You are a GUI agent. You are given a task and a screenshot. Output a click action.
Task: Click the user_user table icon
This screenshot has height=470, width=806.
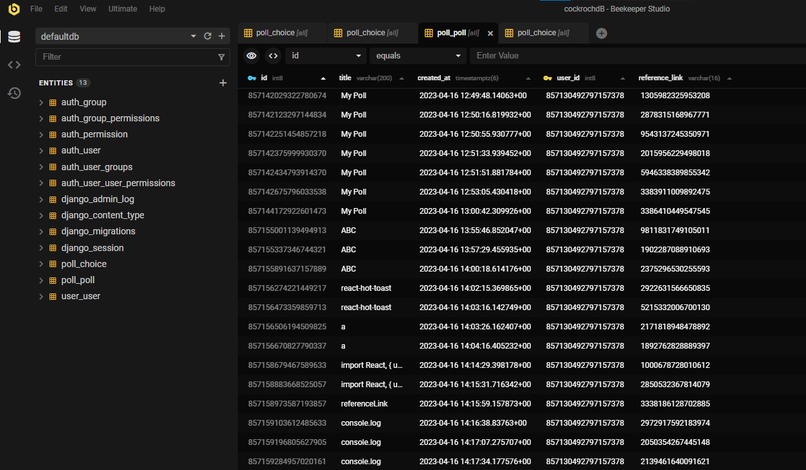(x=52, y=296)
